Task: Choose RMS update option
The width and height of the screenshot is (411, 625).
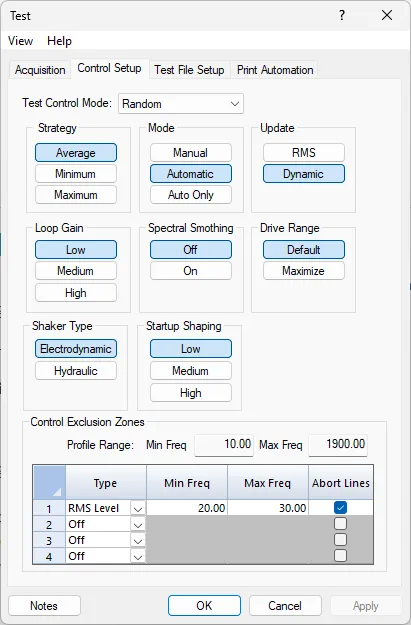Action: [x=304, y=153]
